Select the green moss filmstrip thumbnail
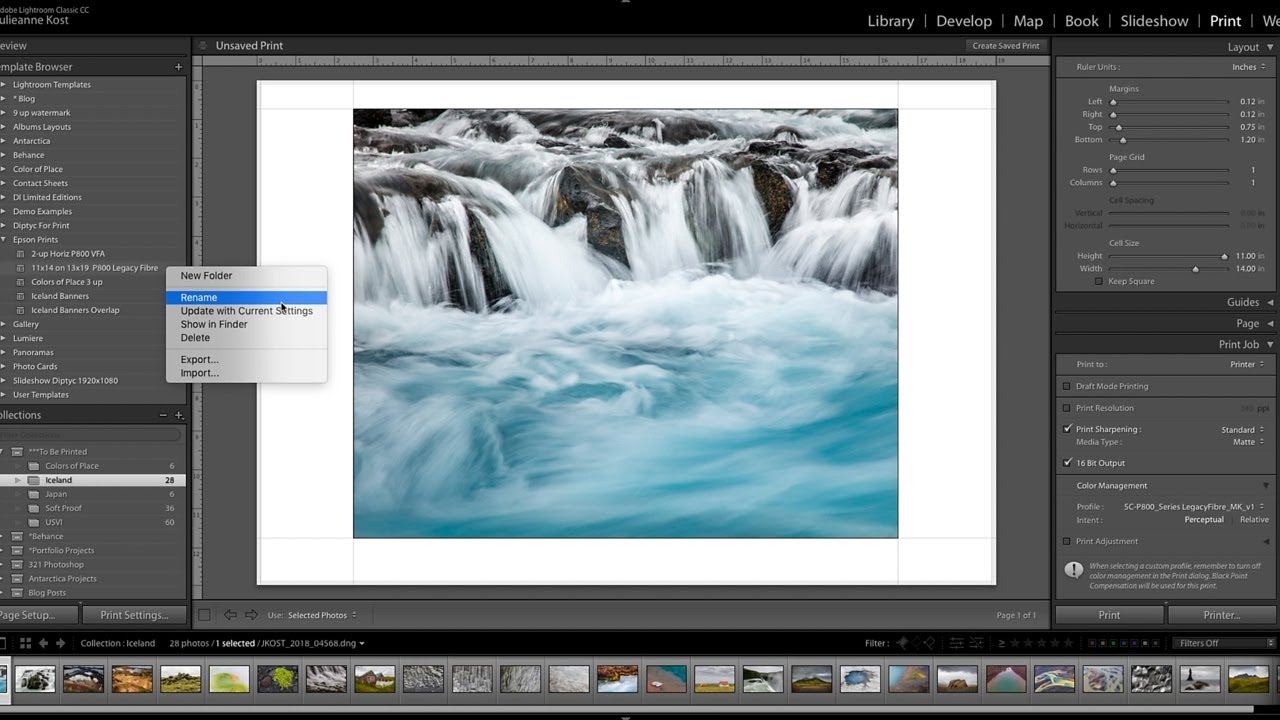Screen dimensions: 1280x720 point(277,679)
